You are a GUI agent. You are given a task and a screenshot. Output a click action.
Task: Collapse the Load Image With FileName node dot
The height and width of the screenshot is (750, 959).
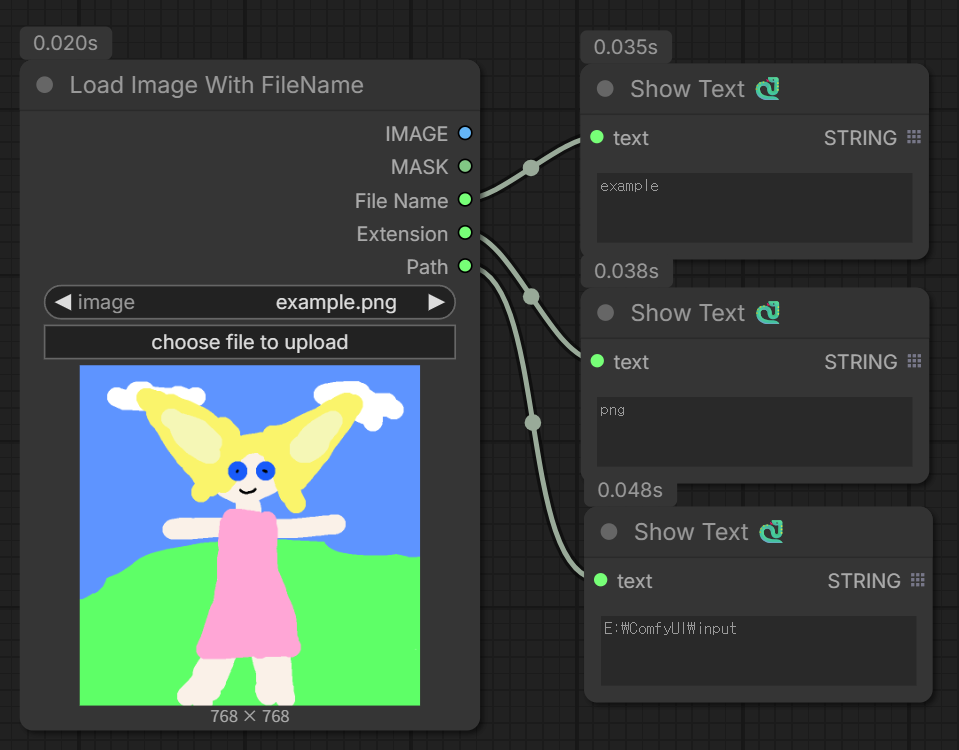45,85
